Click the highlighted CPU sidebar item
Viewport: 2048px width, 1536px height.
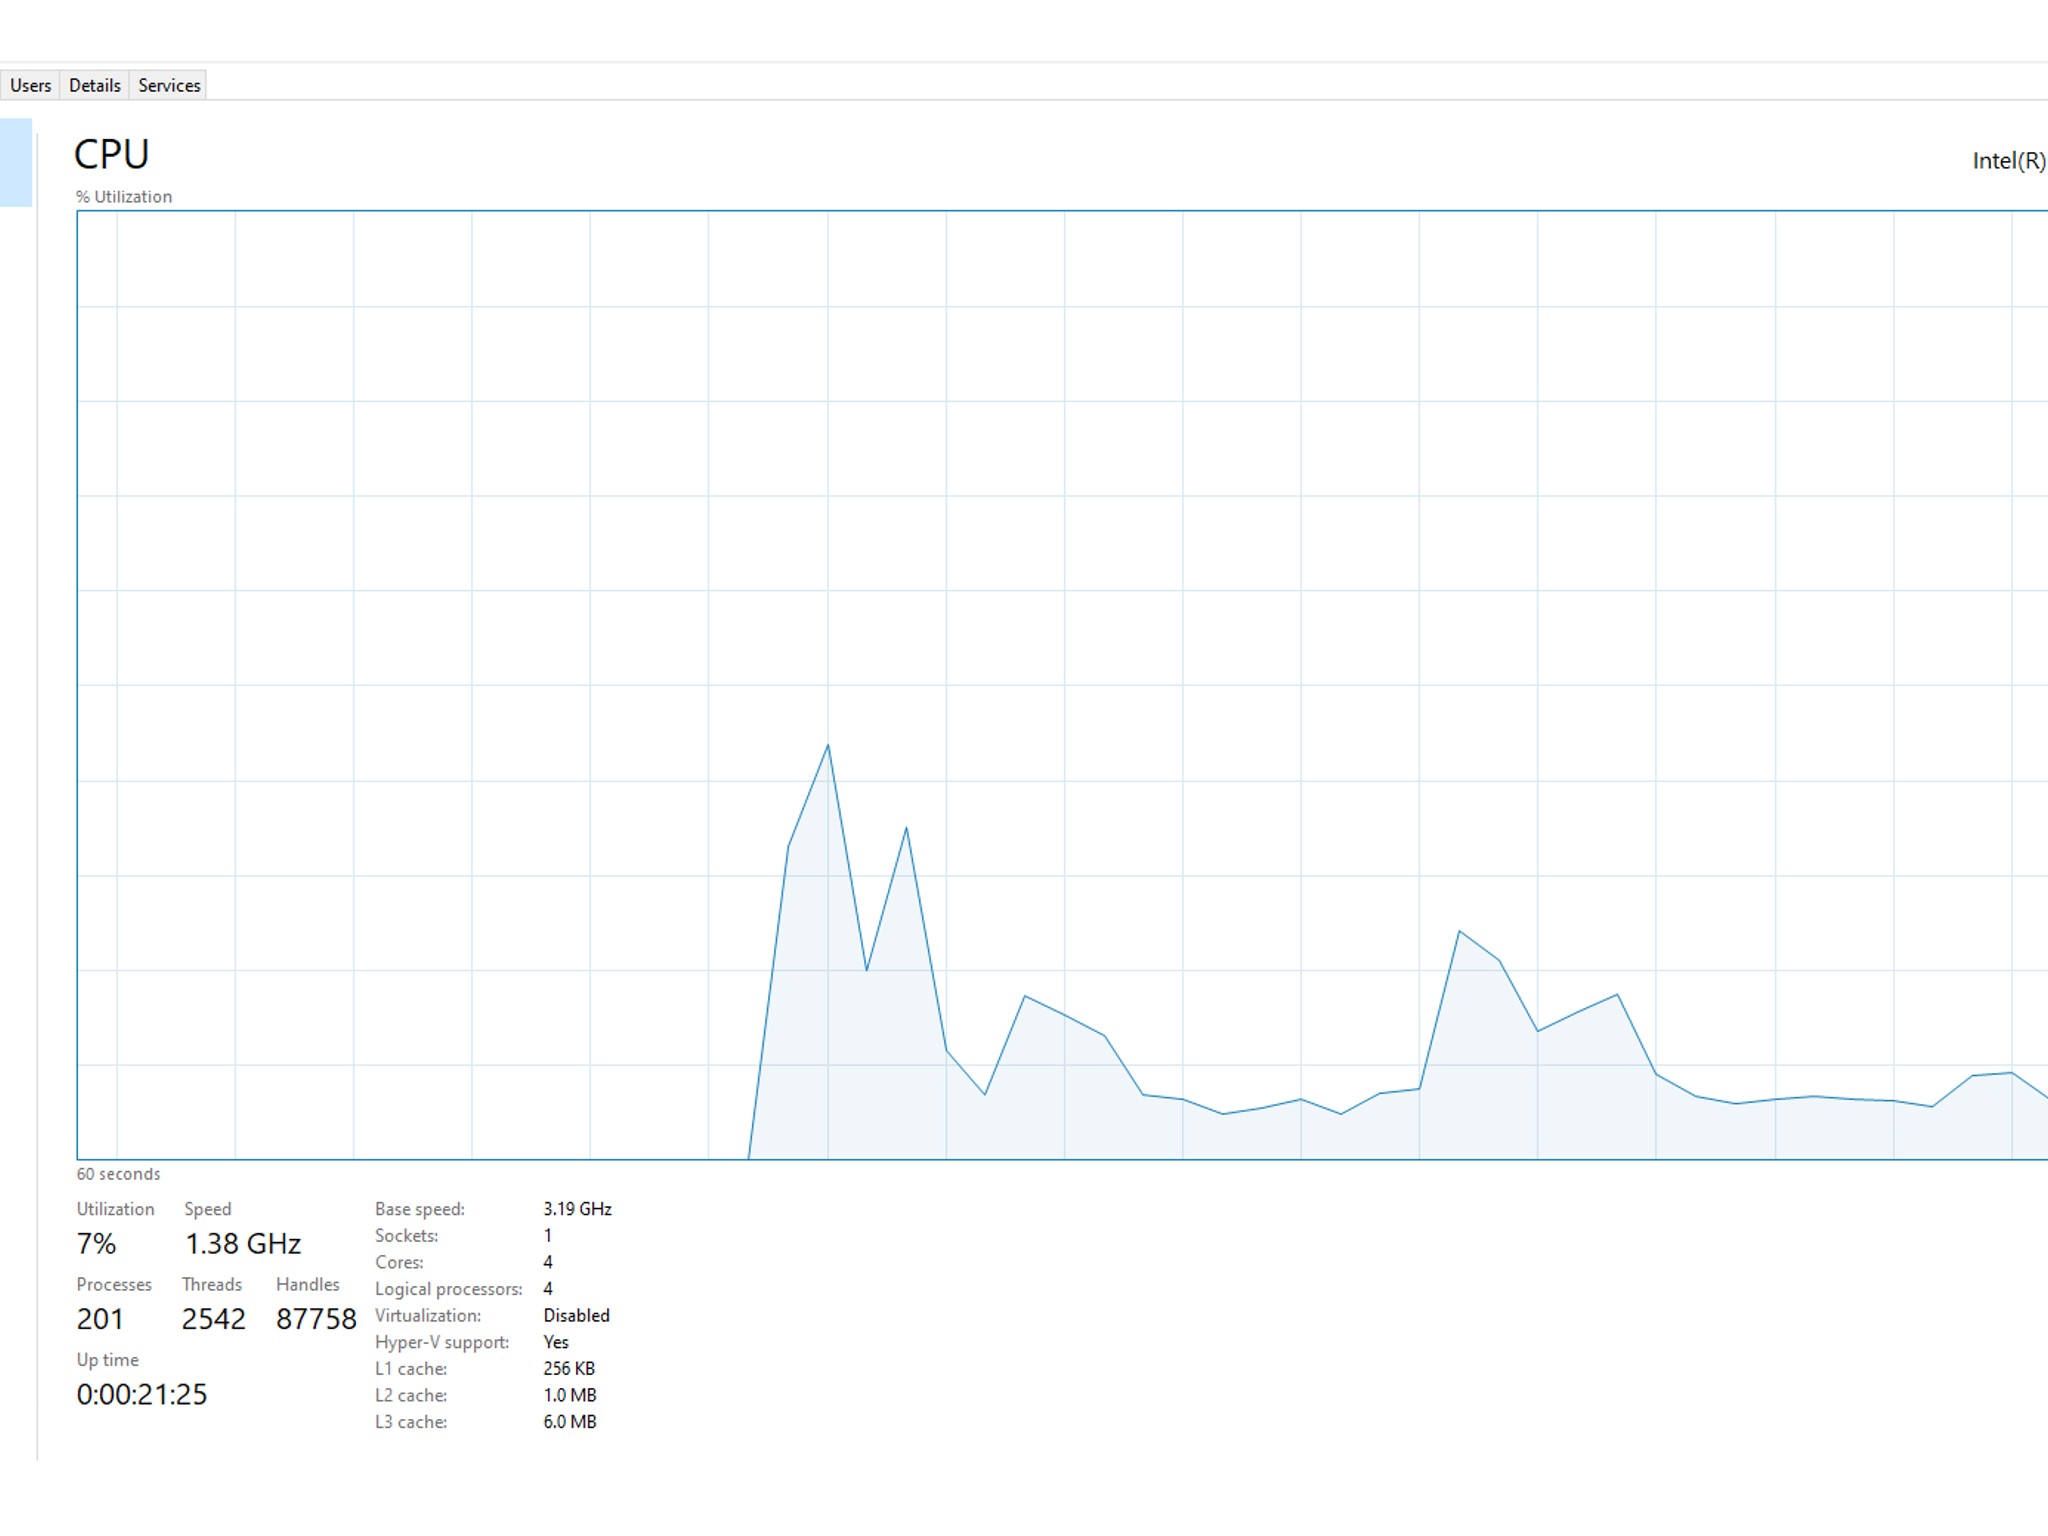[16, 162]
